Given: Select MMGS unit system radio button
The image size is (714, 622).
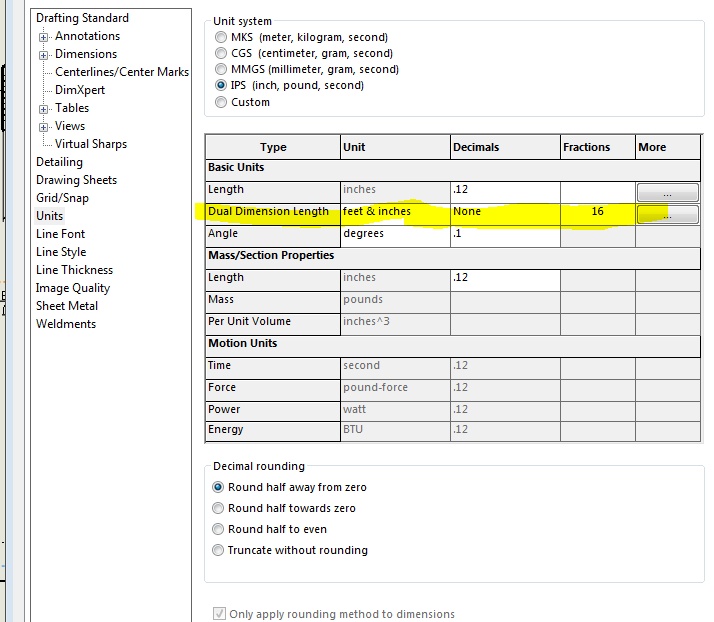Looking at the screenshot, I should pos(221,69).
